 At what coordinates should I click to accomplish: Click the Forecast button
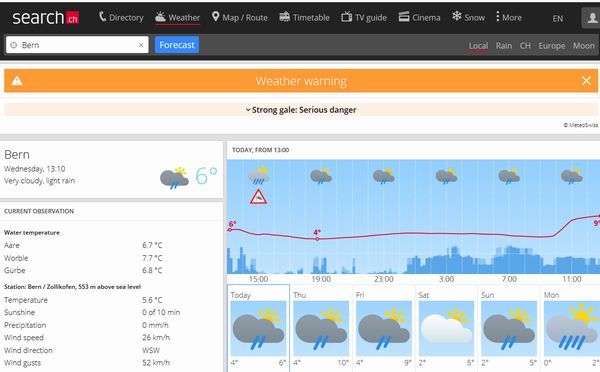pos(177,45)
